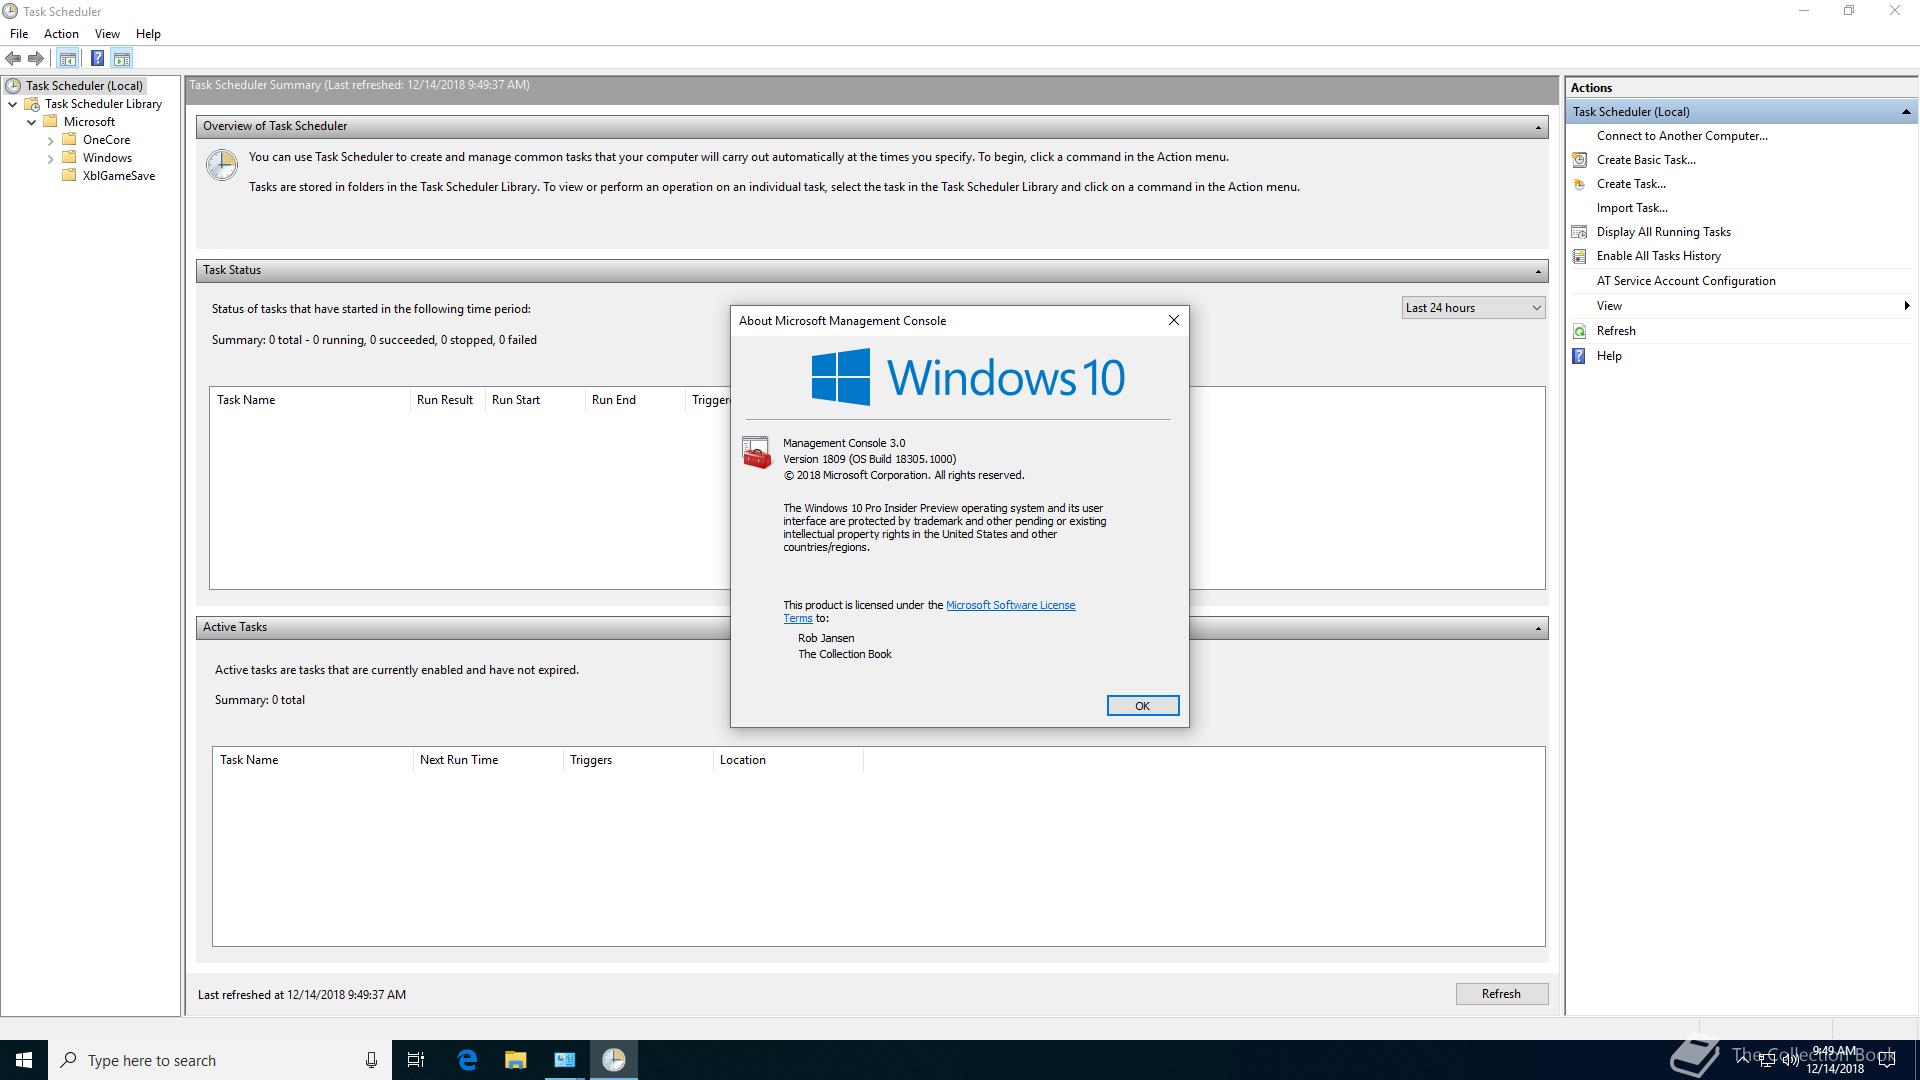The height and width of the screenshot is (1080, 1920).
Task: Click the Cortana microphone icon
Action: [371, 1060]
